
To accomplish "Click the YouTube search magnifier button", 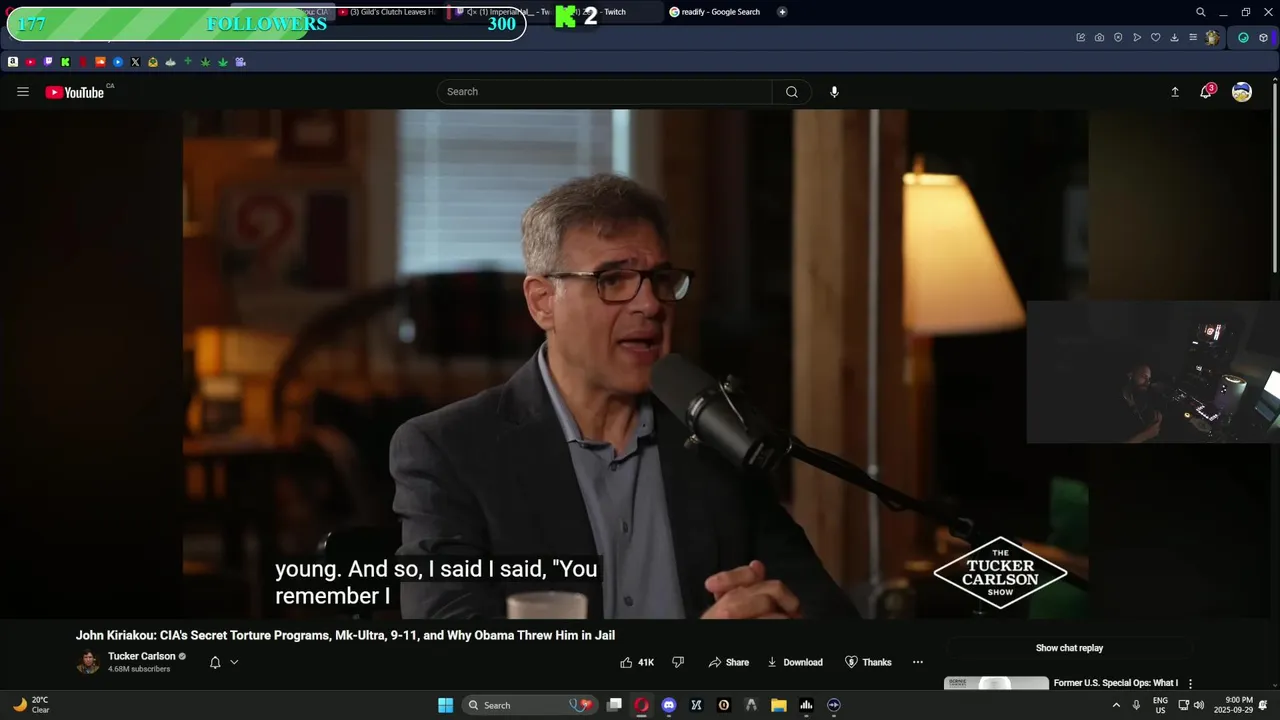I will (792, 92).
